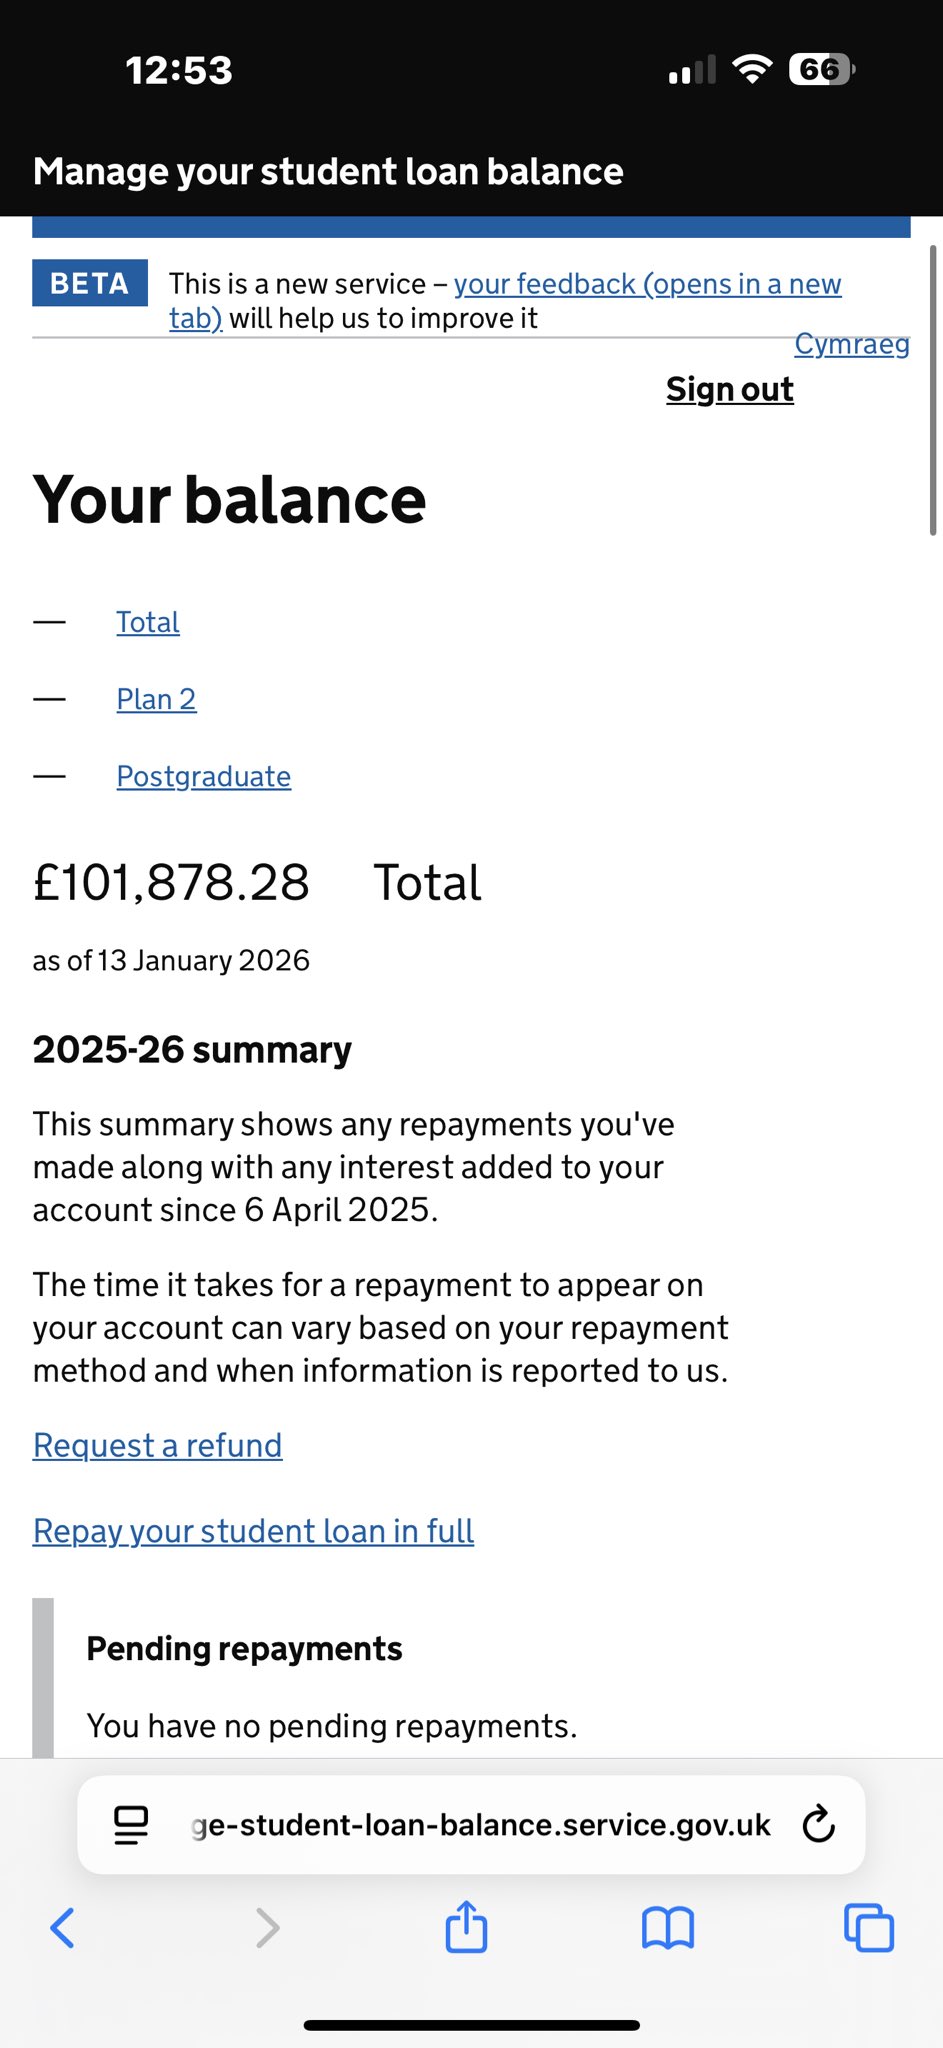The height and width of the screenshot is (2048, 943).
Task: Click the page scrollbar on the right
Action: tap(933, 390)
